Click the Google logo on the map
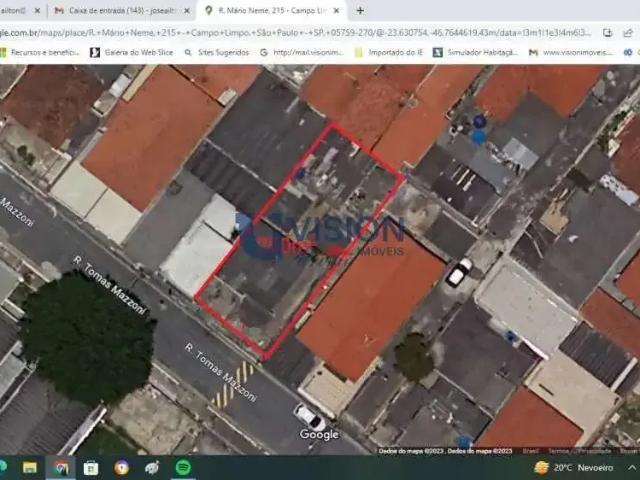 click(319, 435)
